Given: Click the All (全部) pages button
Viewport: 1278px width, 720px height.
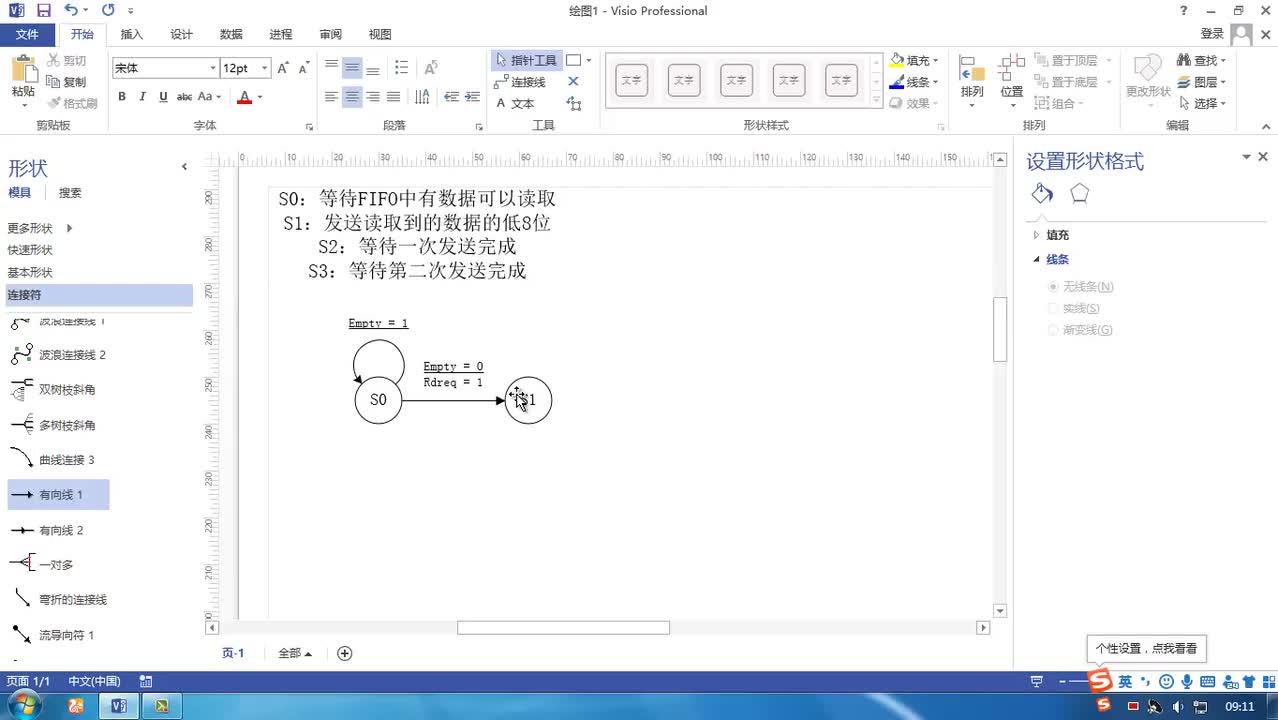Looking at the screenshot, I should [295, 653].
